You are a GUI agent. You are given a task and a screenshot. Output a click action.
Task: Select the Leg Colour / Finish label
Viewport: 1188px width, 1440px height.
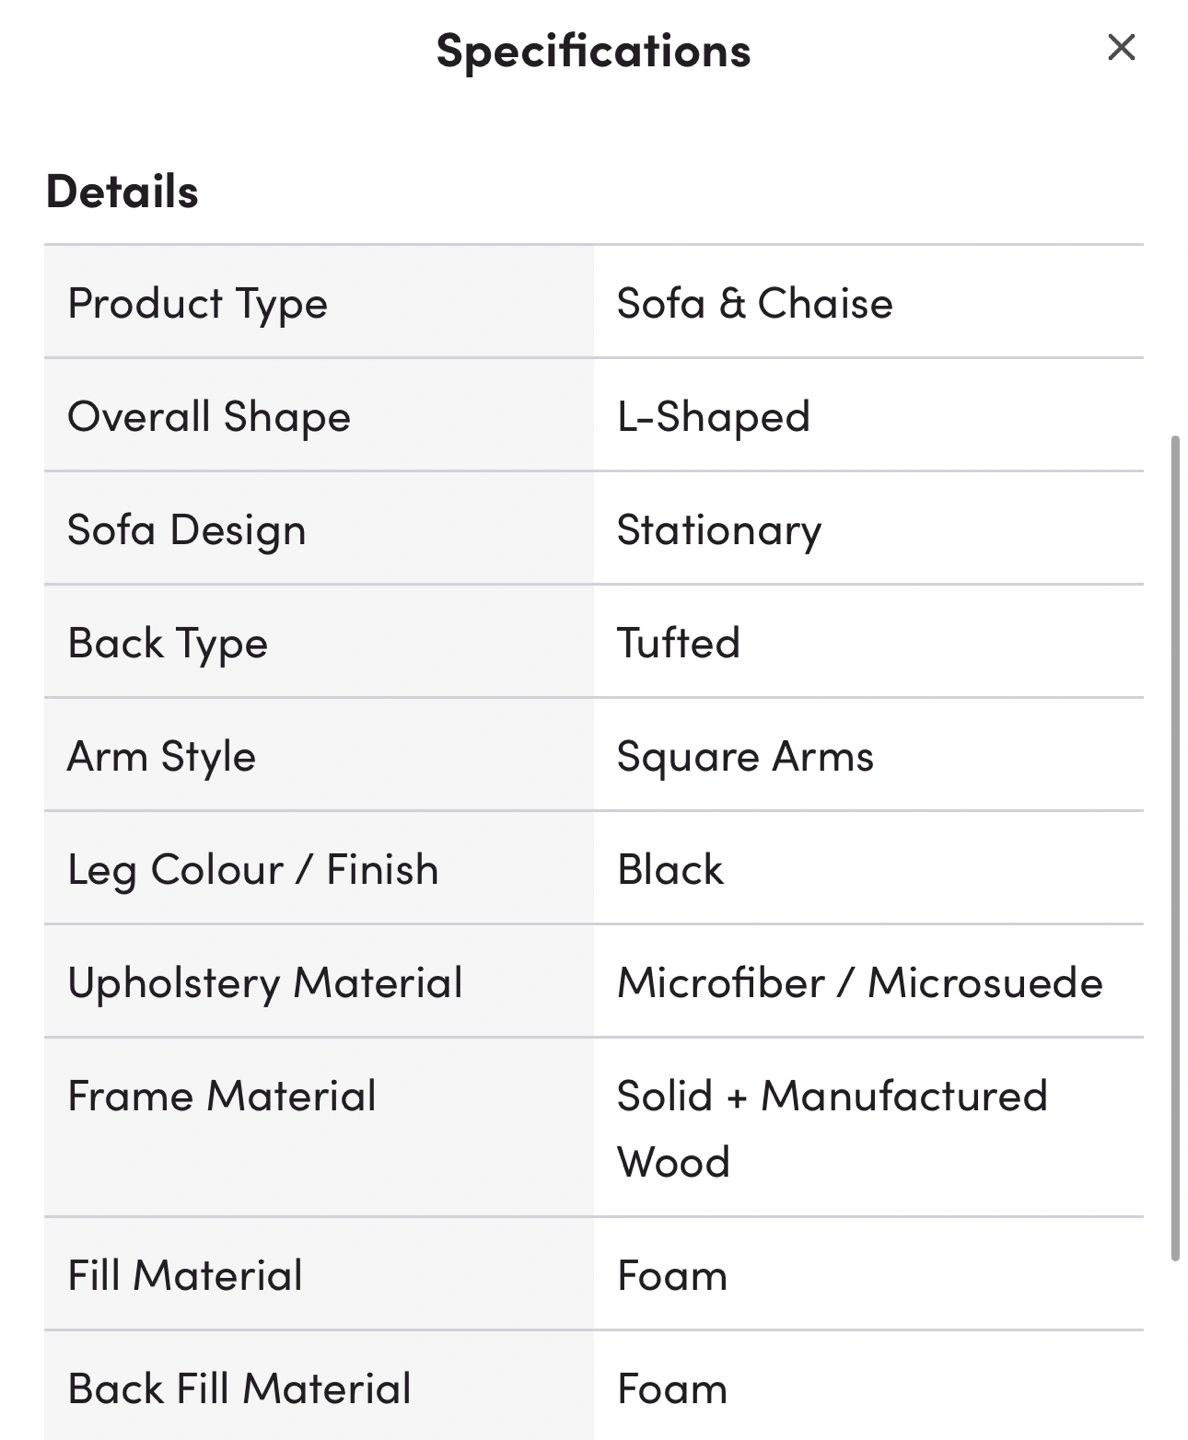[253, 869]
